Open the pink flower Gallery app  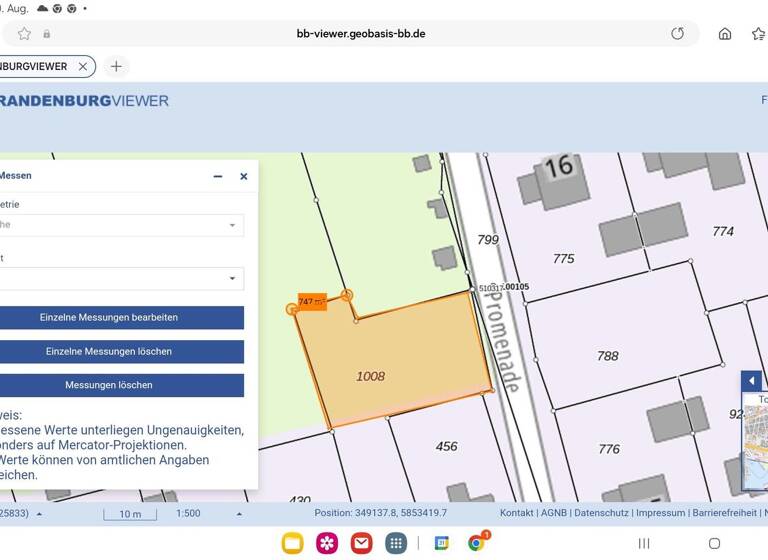(x=327, y=543)
